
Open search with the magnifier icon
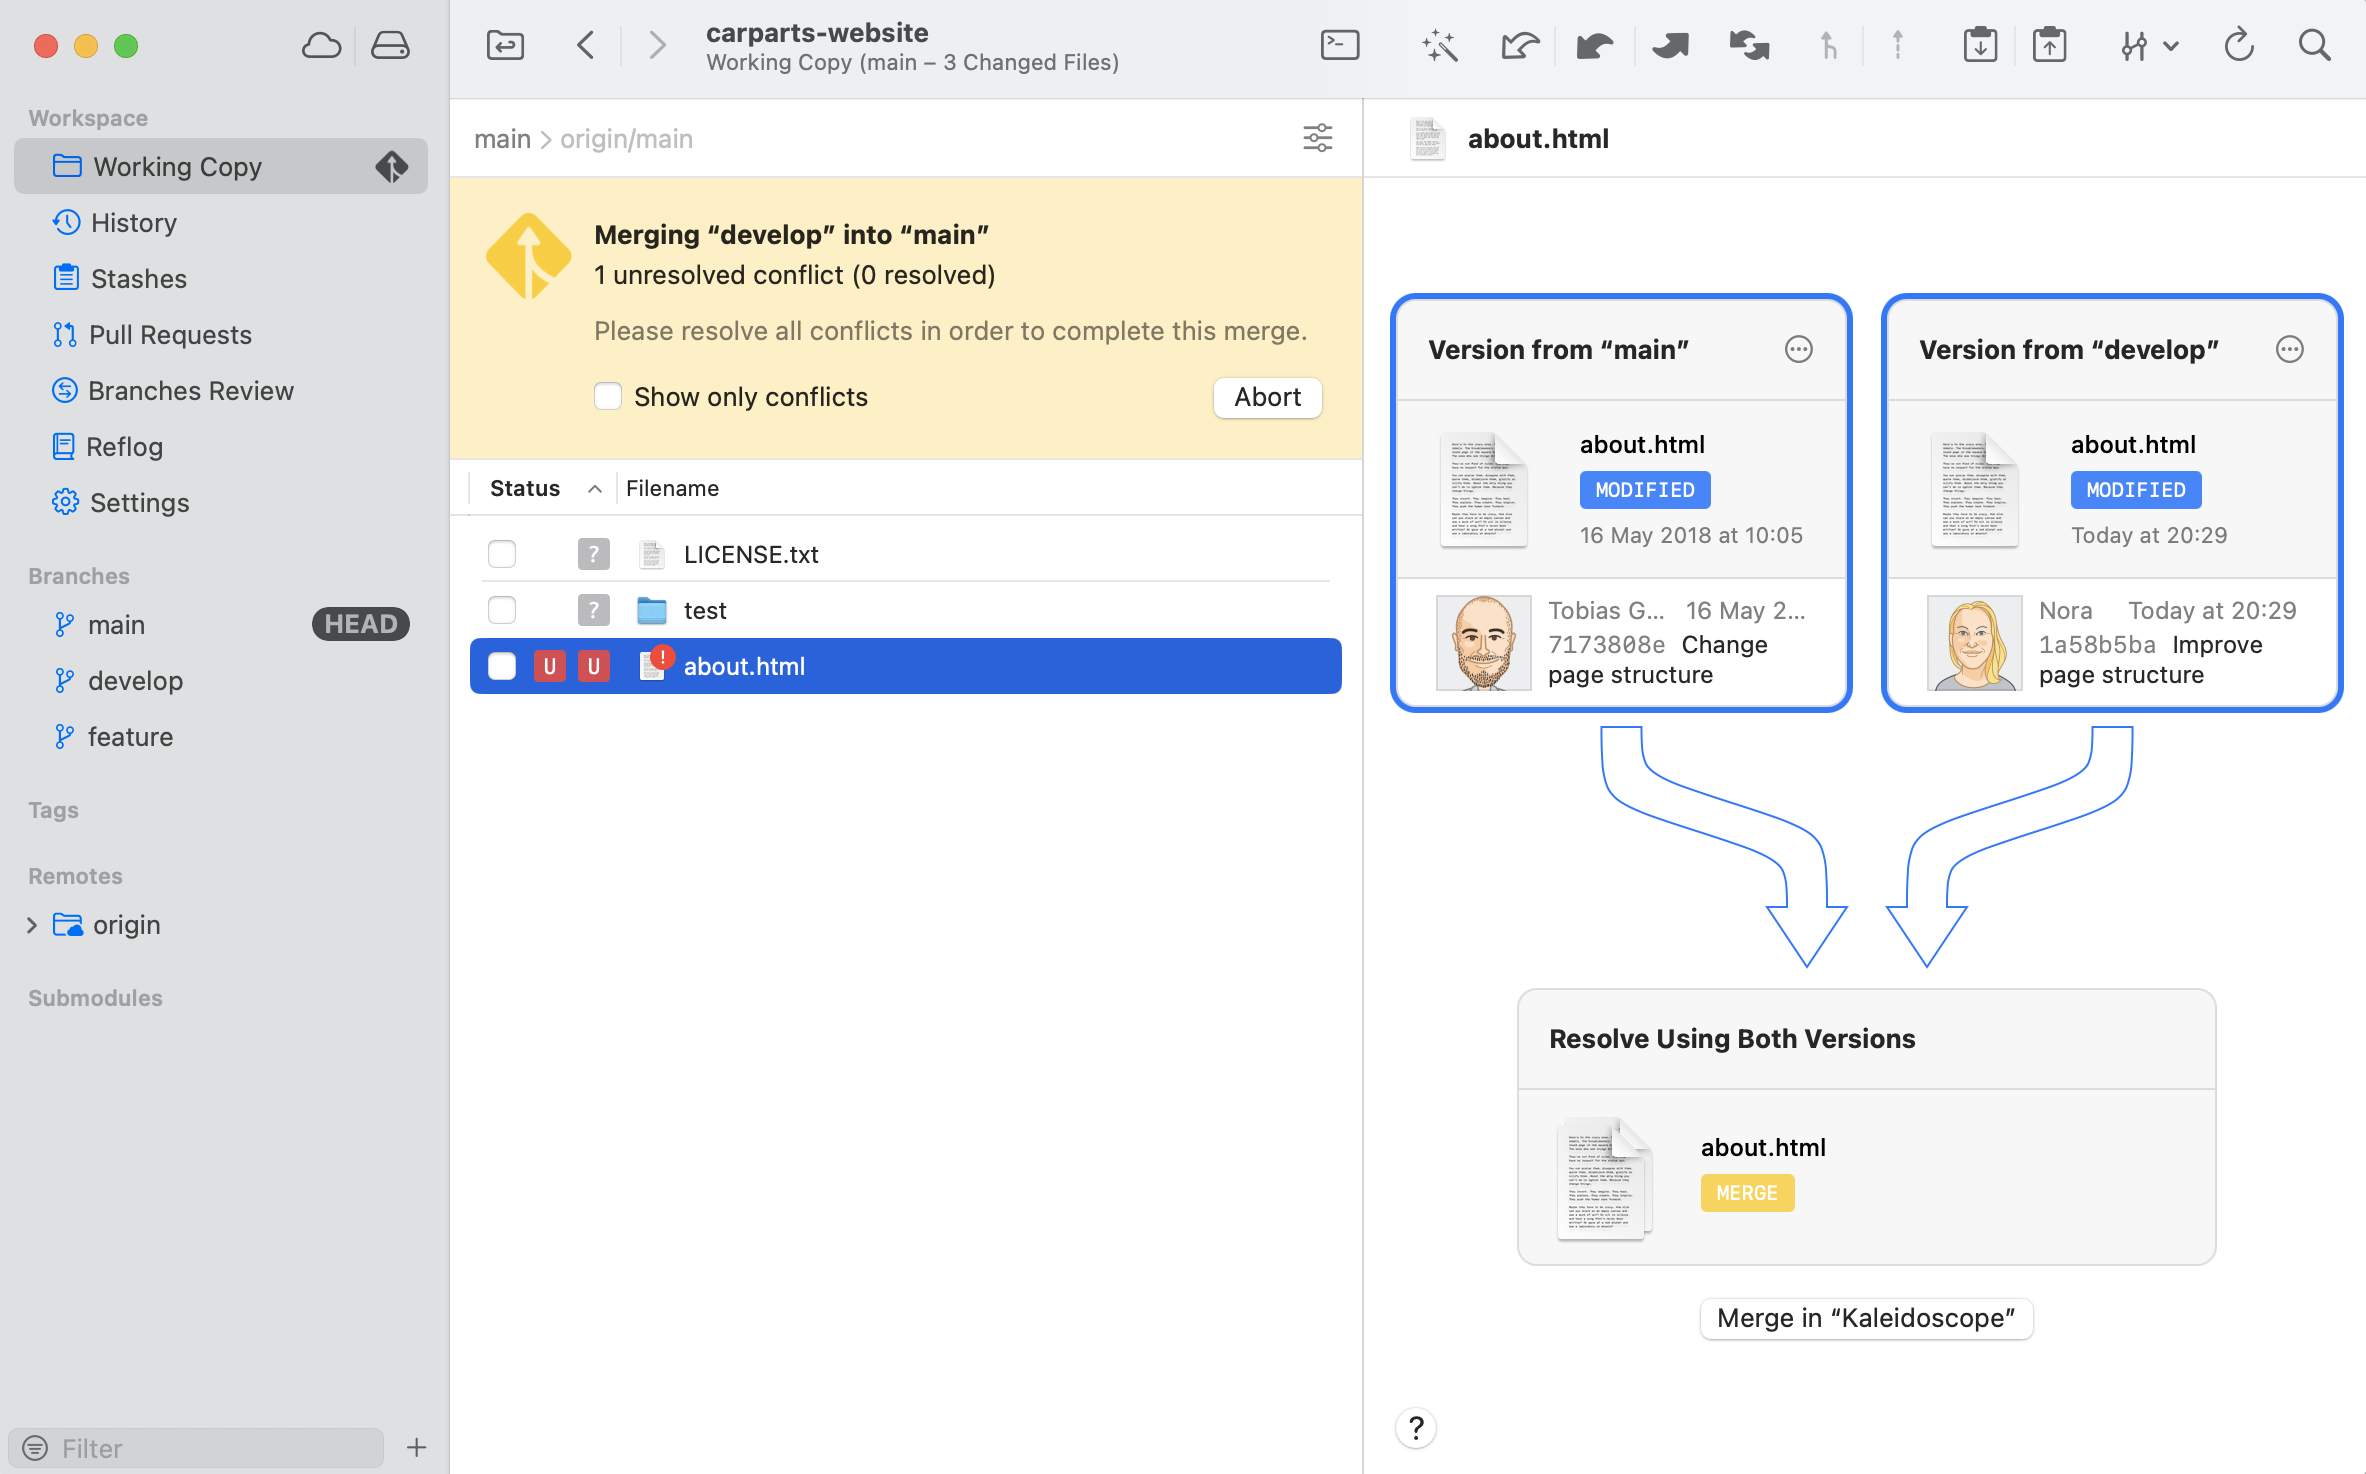2314,45
